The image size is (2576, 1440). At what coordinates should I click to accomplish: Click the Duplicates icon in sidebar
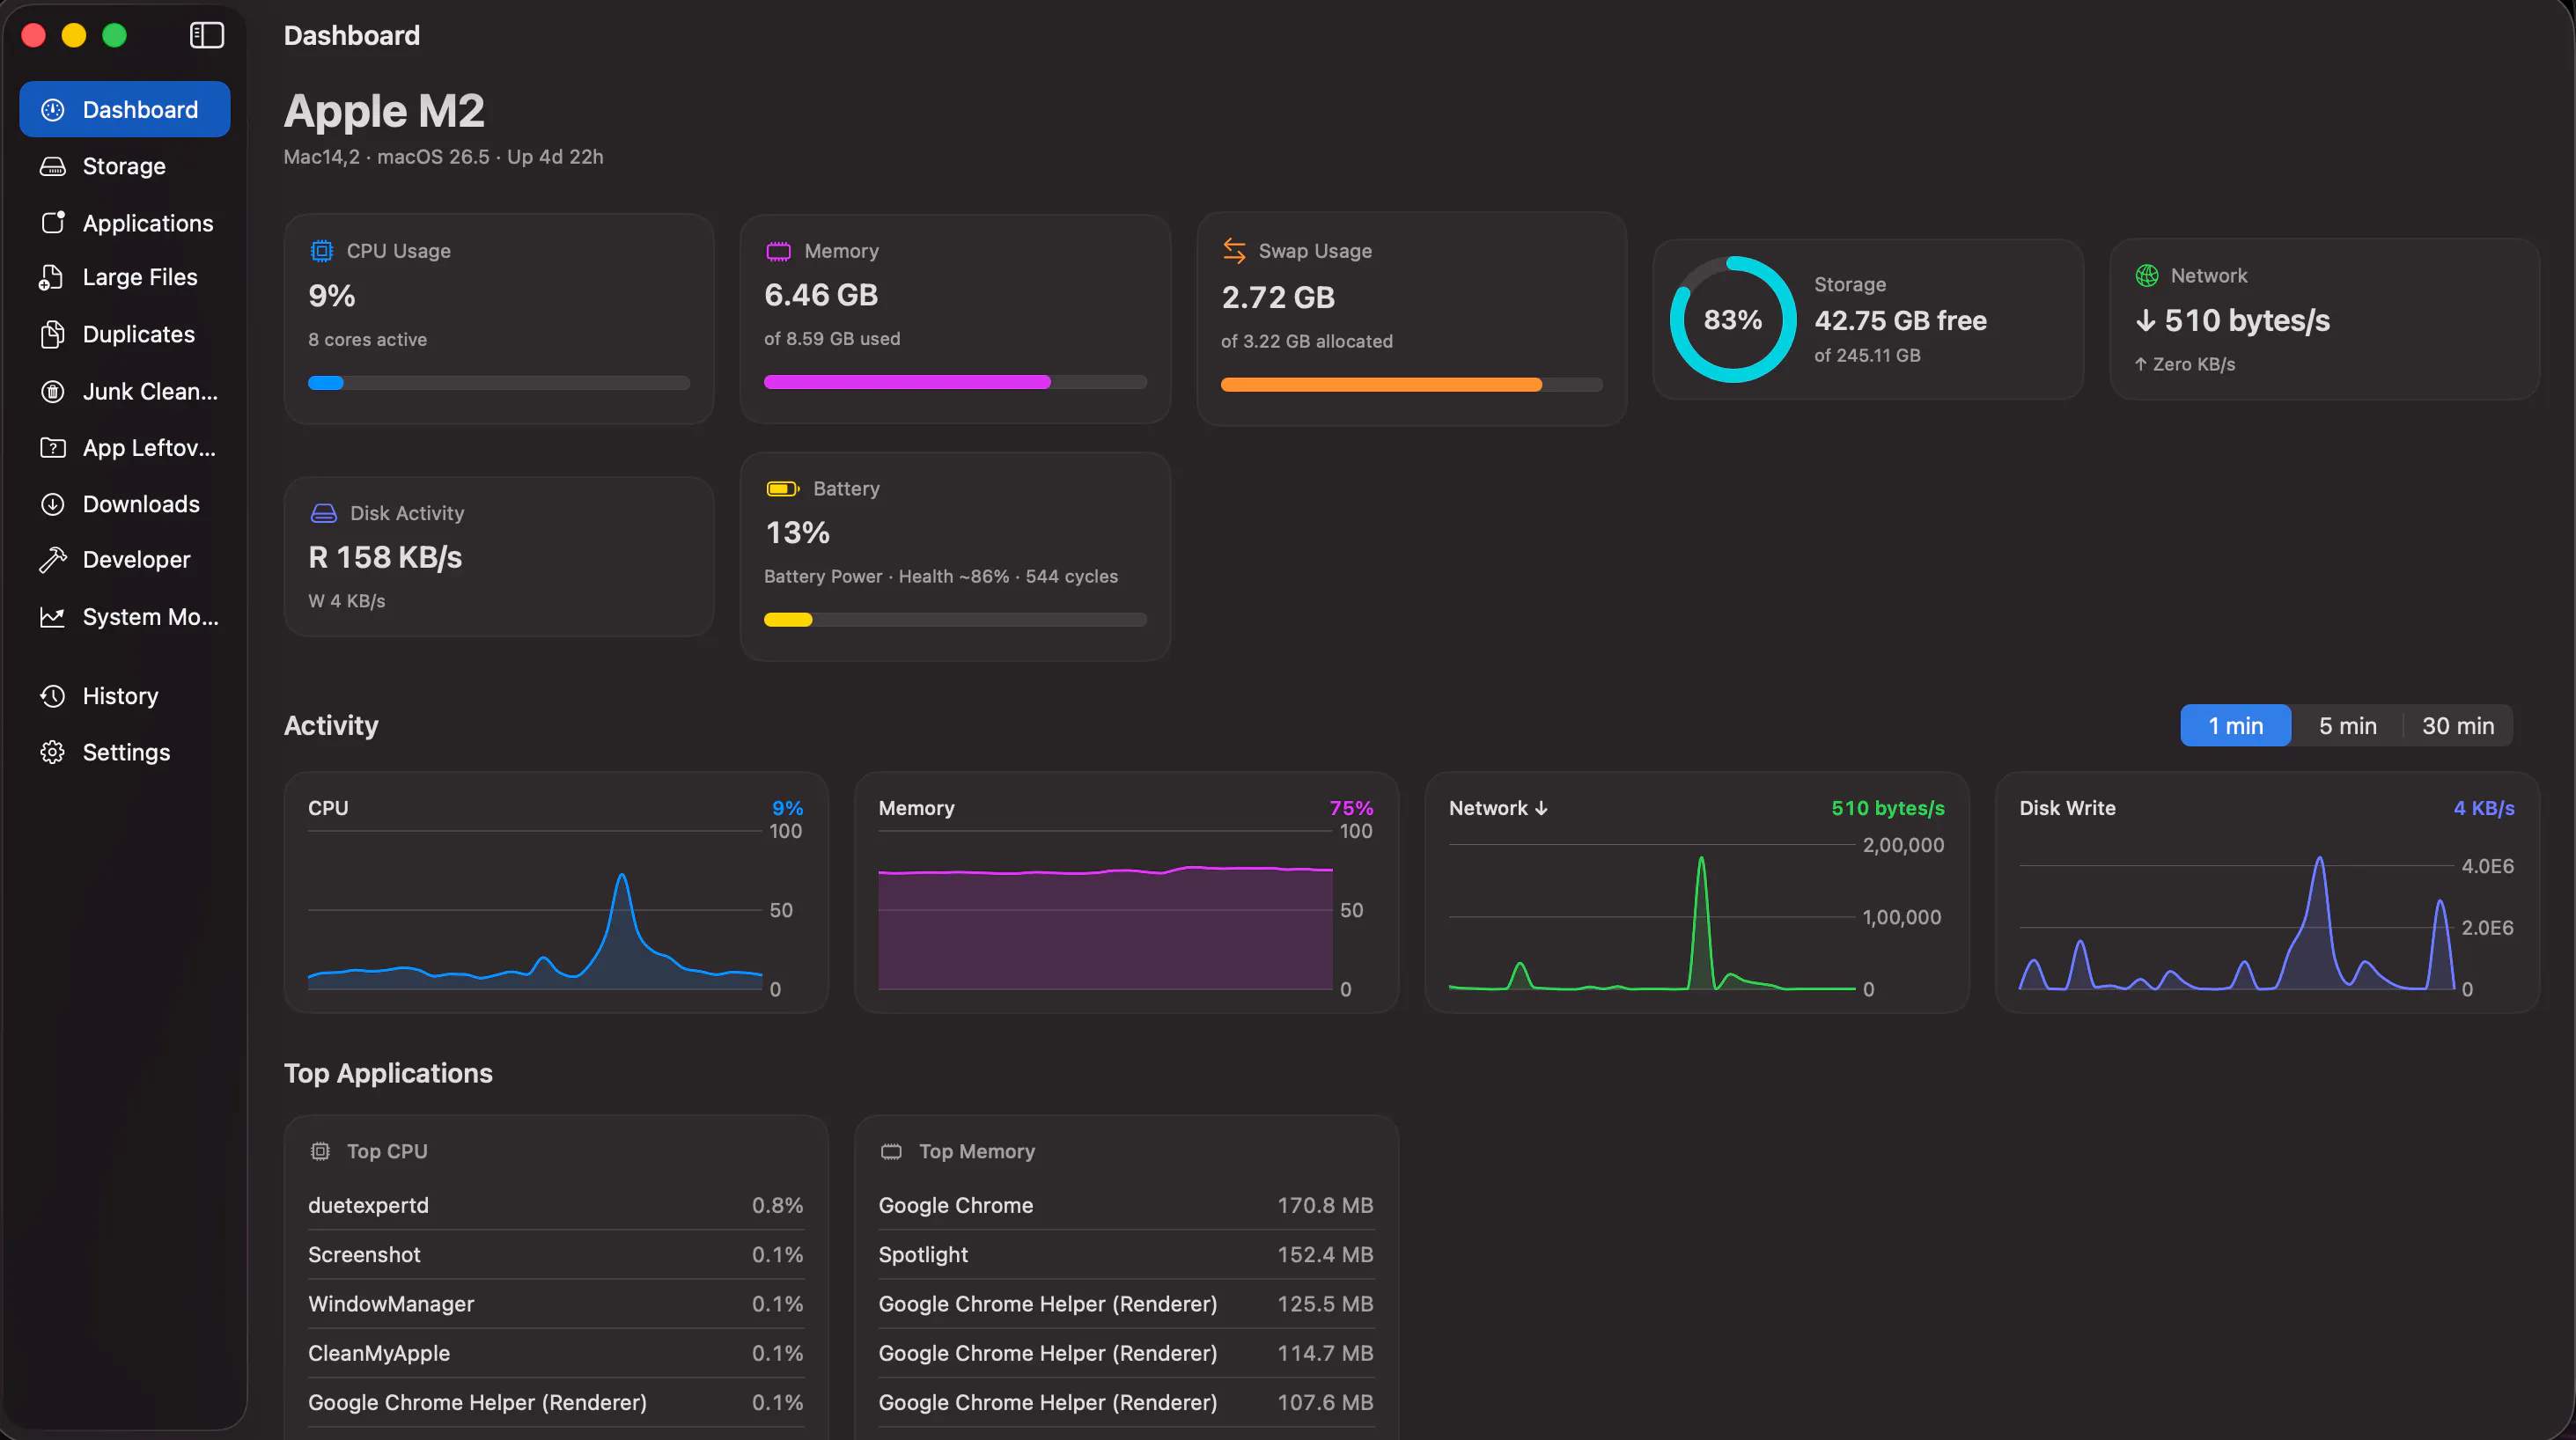(53, 334)
